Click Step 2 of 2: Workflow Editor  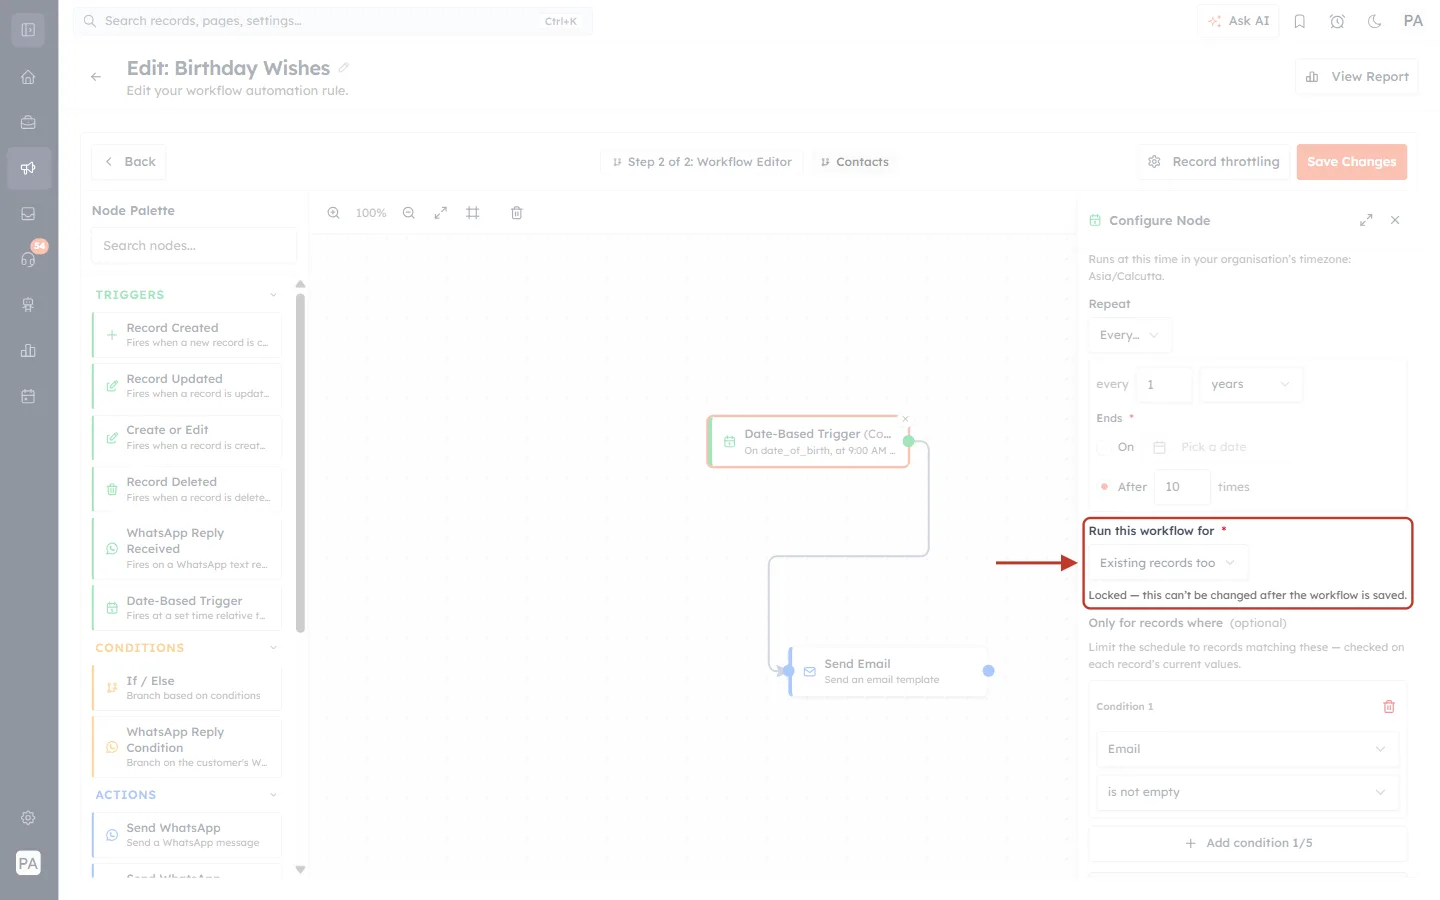(x=702, y=162)
